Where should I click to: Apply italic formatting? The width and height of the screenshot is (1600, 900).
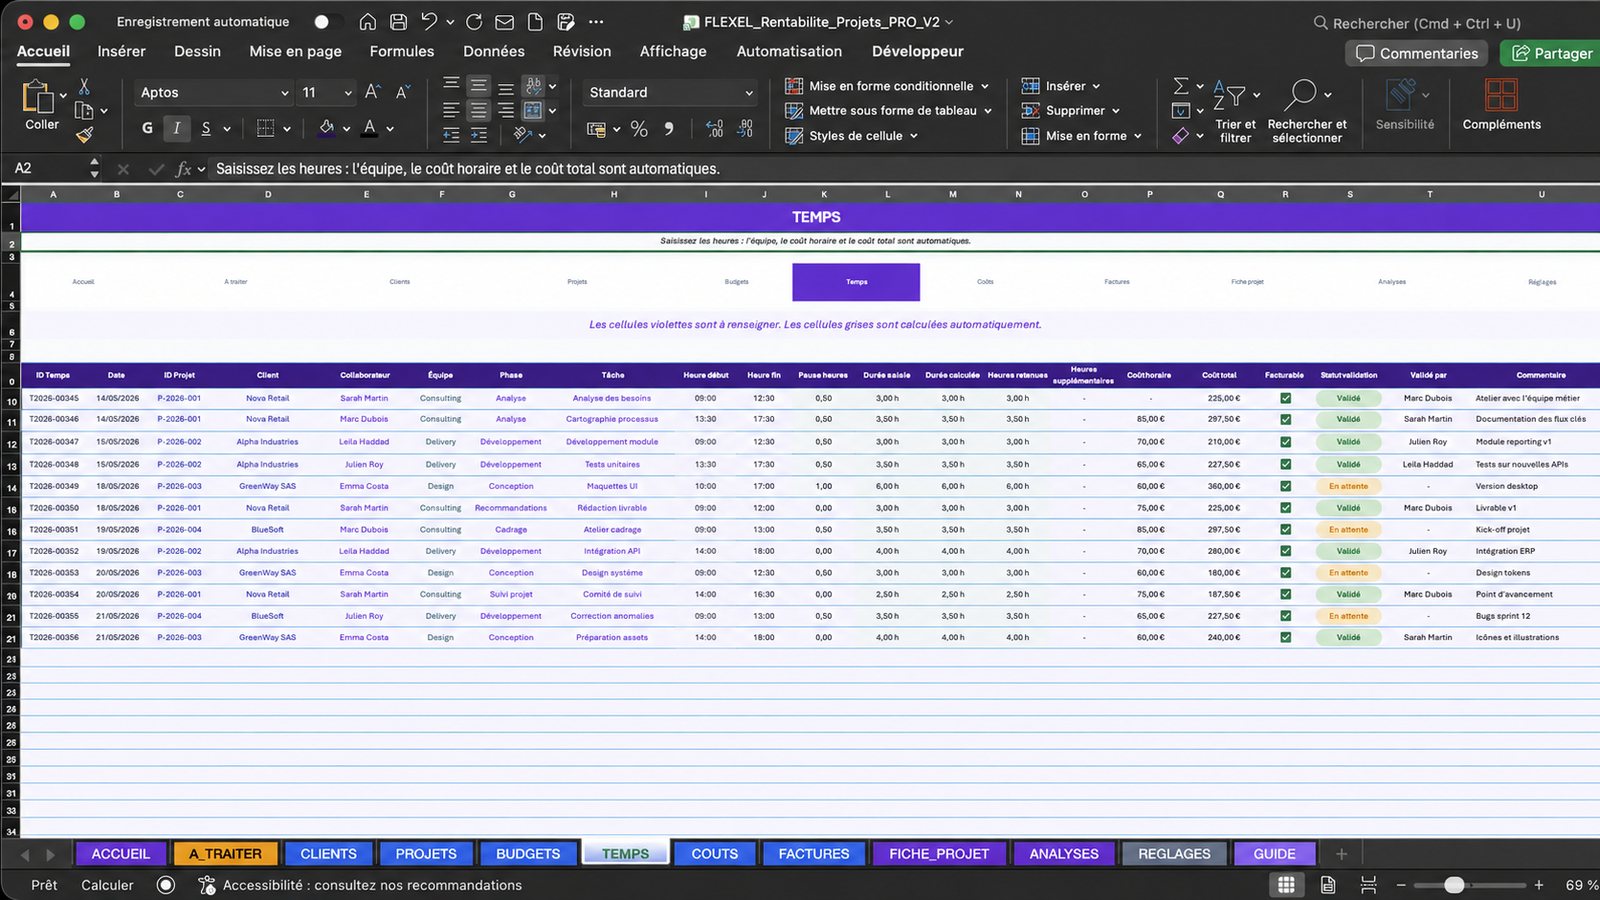pos(177,128)
